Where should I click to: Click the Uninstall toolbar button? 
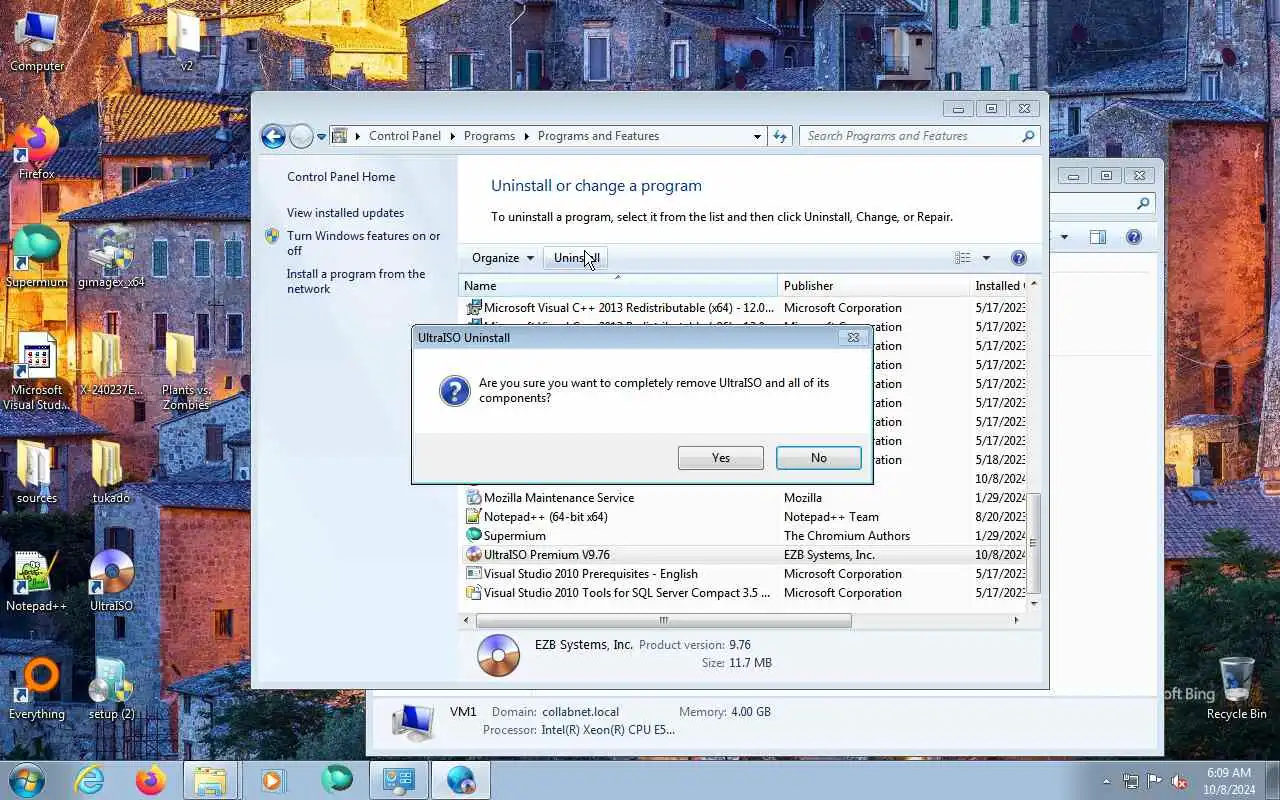pyautogui.click(x=576, y=258)
